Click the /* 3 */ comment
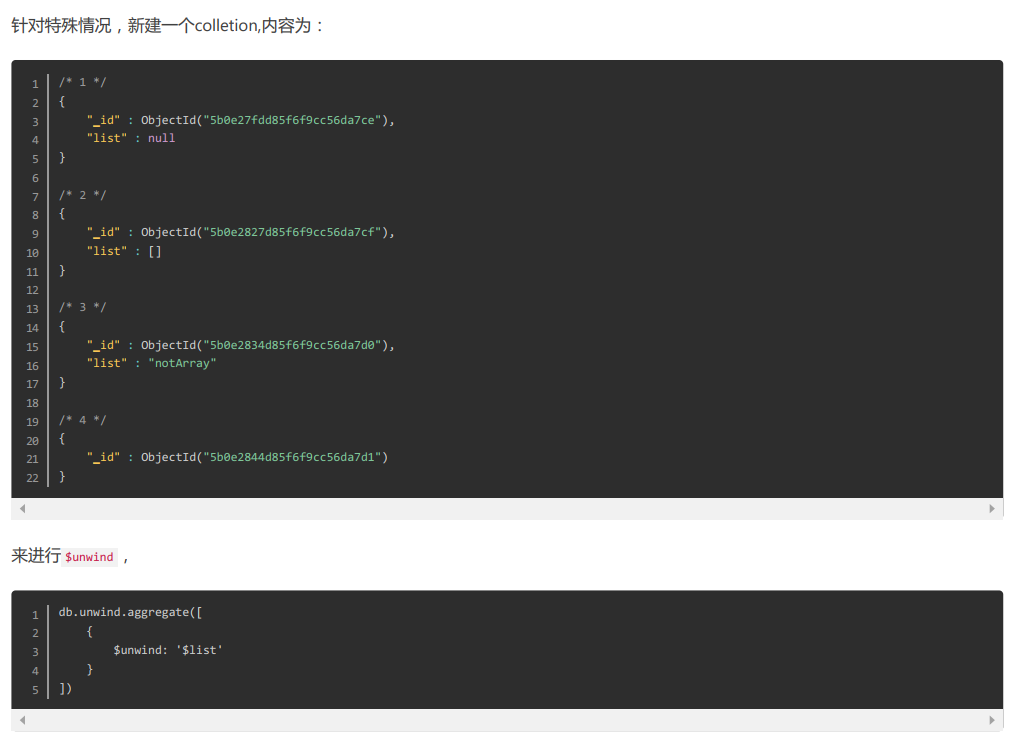This screenshot has height=736, width=1023. click(82, 307)
